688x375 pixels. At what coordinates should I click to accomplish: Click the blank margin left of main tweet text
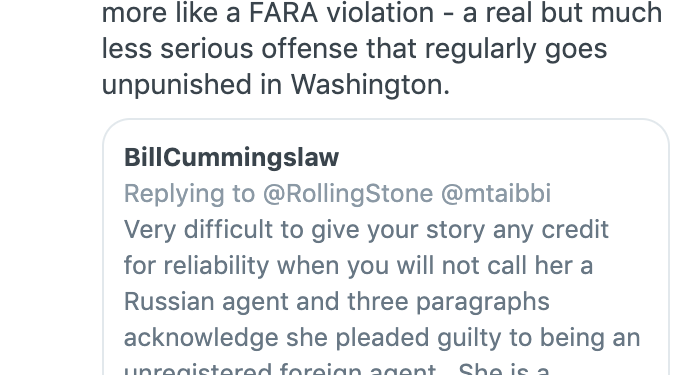50,48
